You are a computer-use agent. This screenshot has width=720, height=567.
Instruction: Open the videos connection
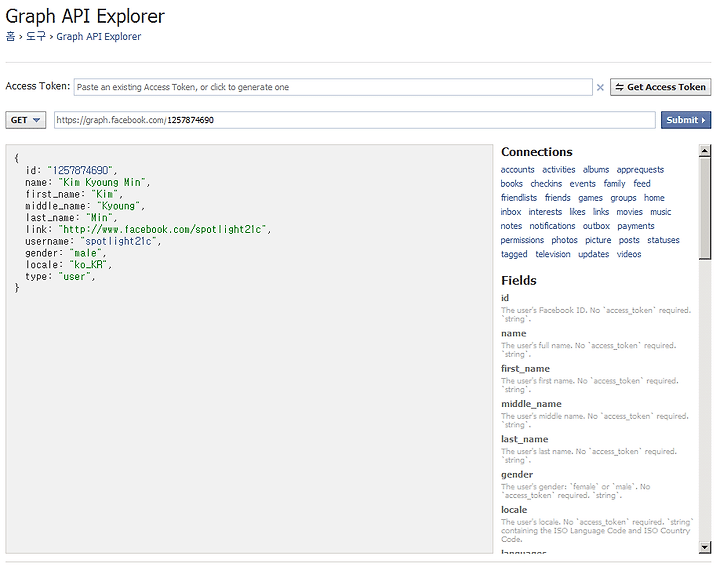tap(629, 254)
